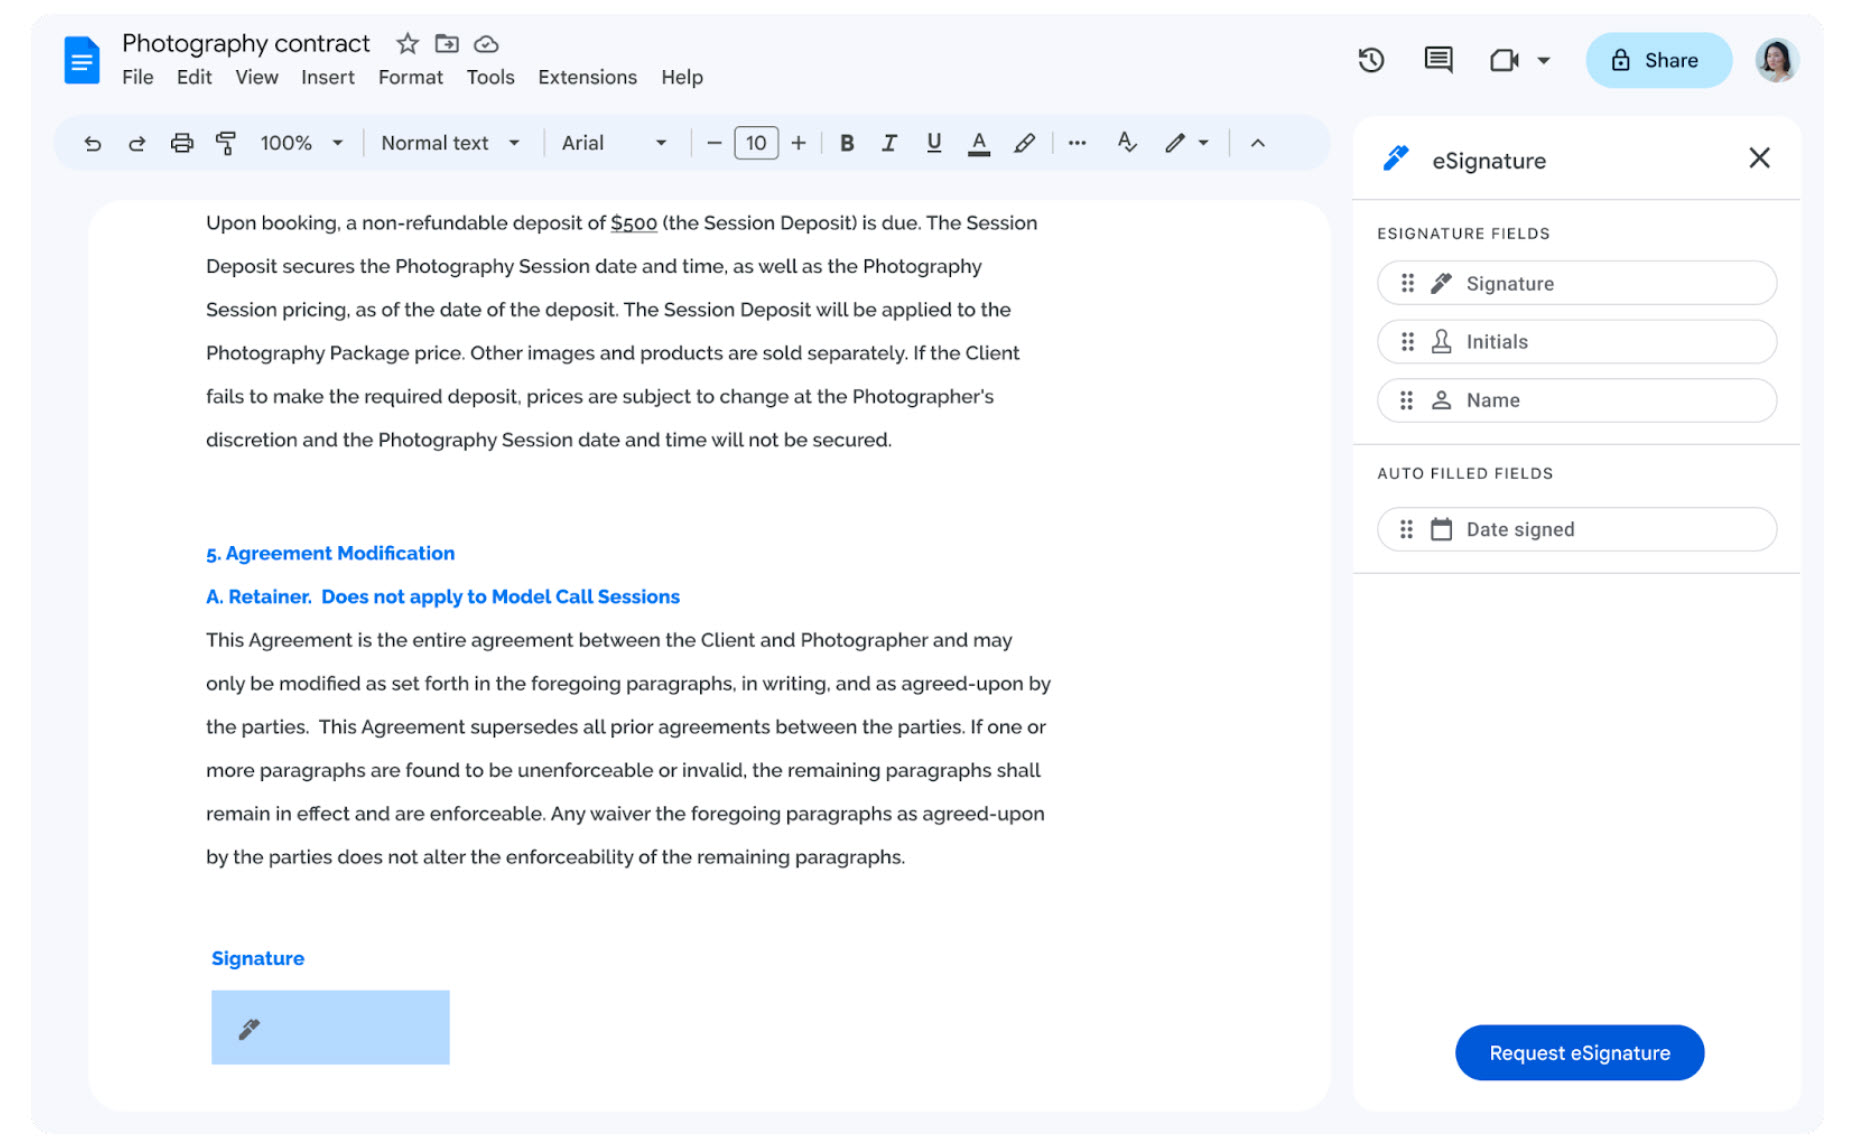This screenshot has height=1140, width=1865.
Task: Open the Arial font dropdown
Action: (613, 143)
